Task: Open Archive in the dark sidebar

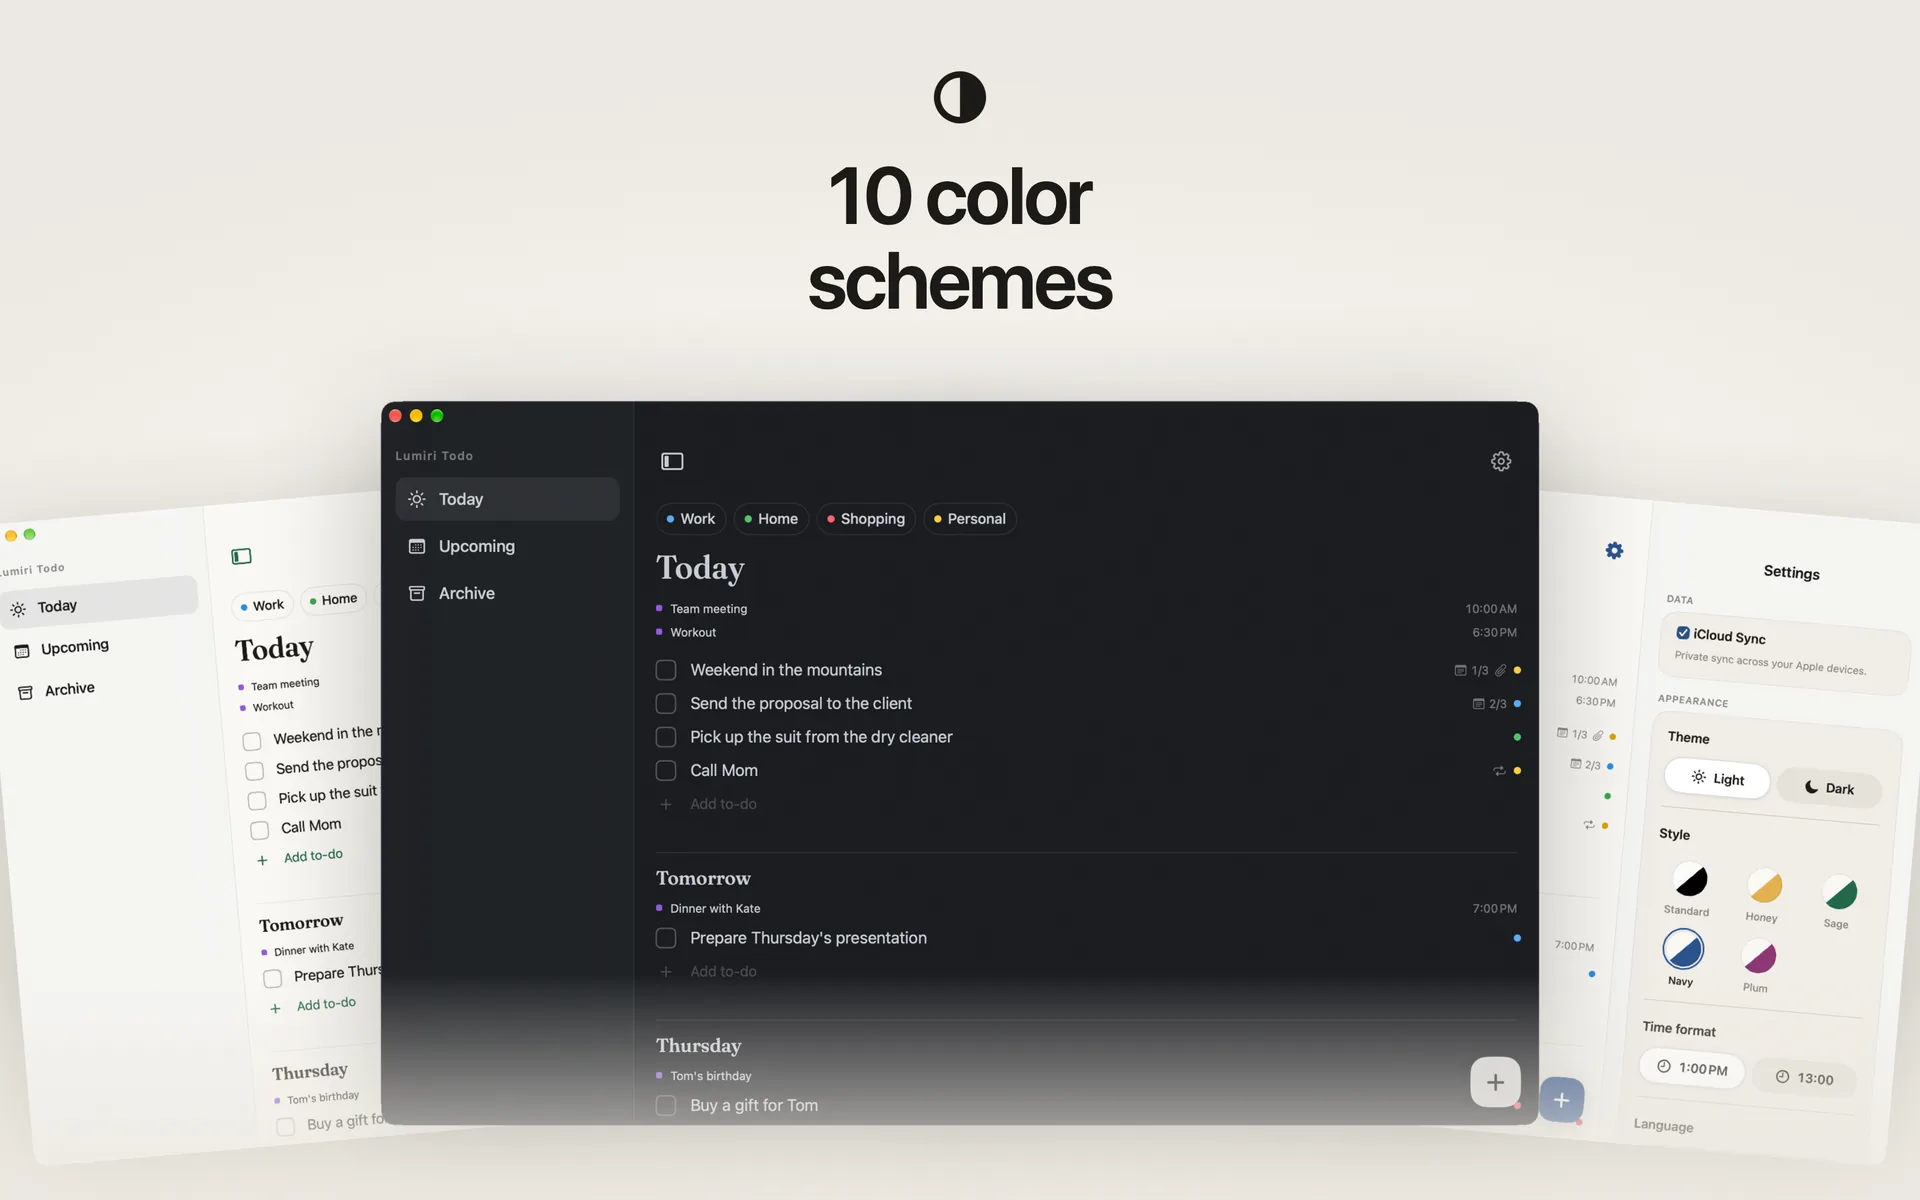Action: click(507, 593)
